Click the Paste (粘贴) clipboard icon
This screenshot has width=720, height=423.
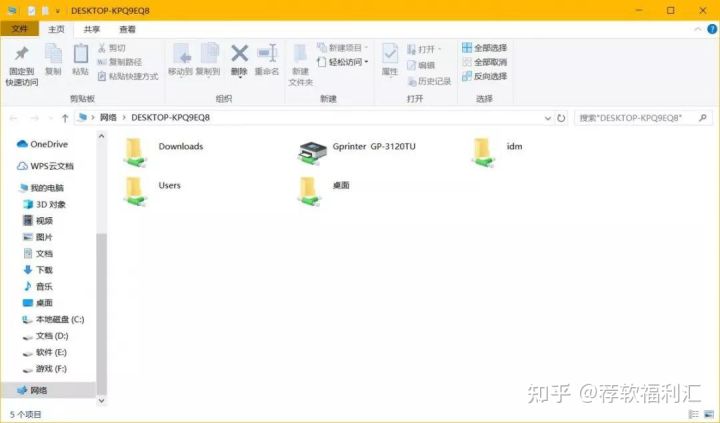pyautogui.click(x=80, y=54)
